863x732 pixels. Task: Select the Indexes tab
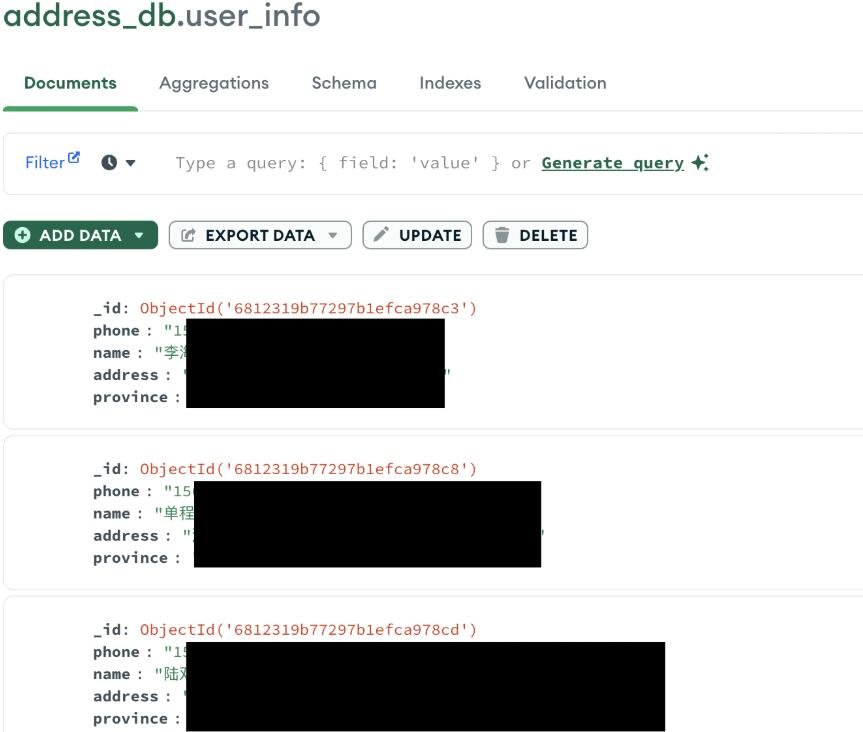click(x=450, y=83)
